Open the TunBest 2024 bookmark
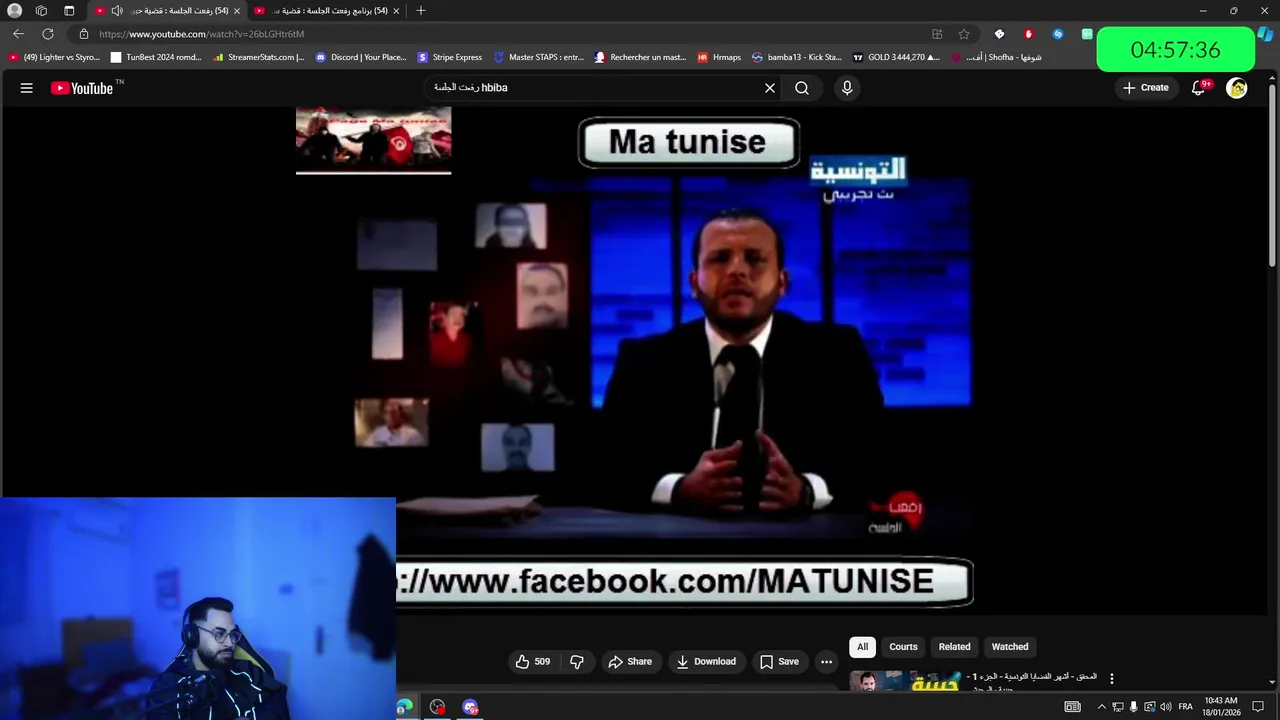 (156, 57)
